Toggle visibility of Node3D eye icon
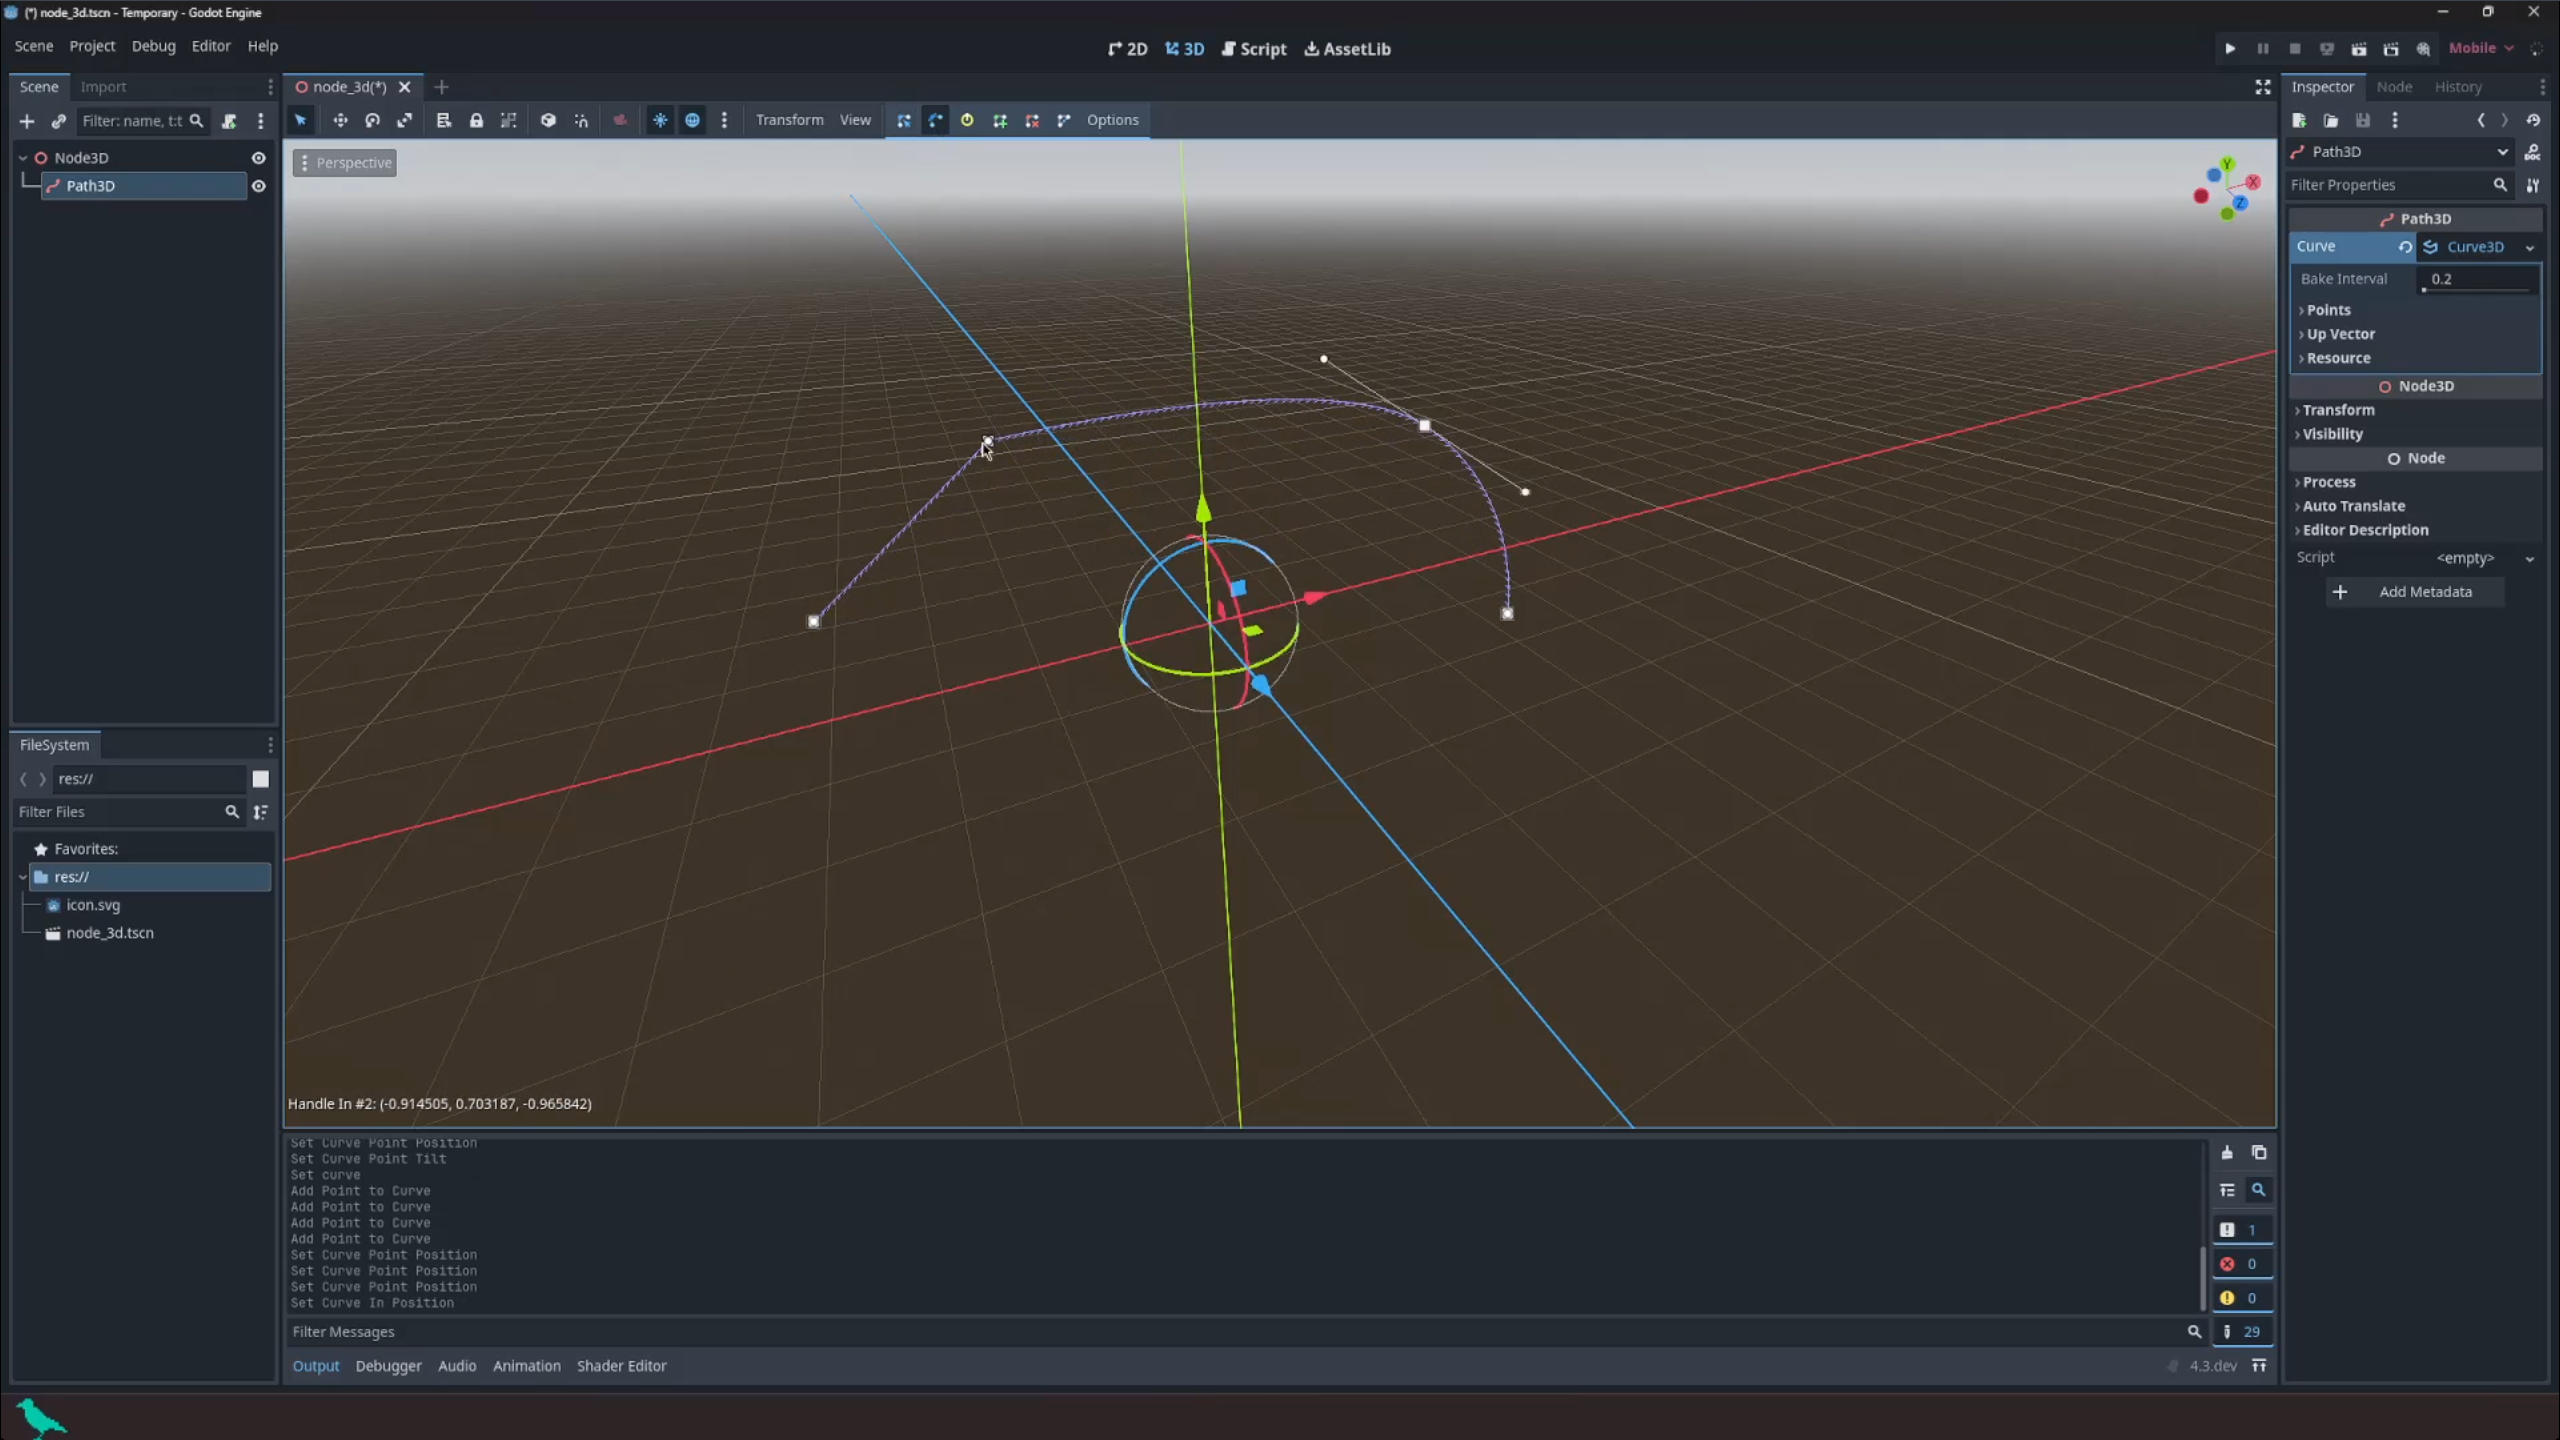This screenshot has height=1440, width=2560. pos(258,157)
